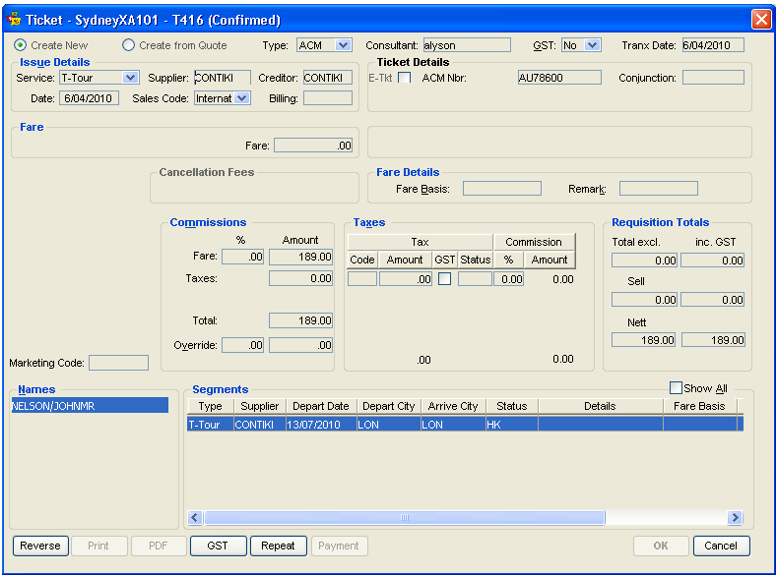The height and width of the screenshot is (577, 778).
Task: Click the Sell total excl. field
Action: pos(644,300)
